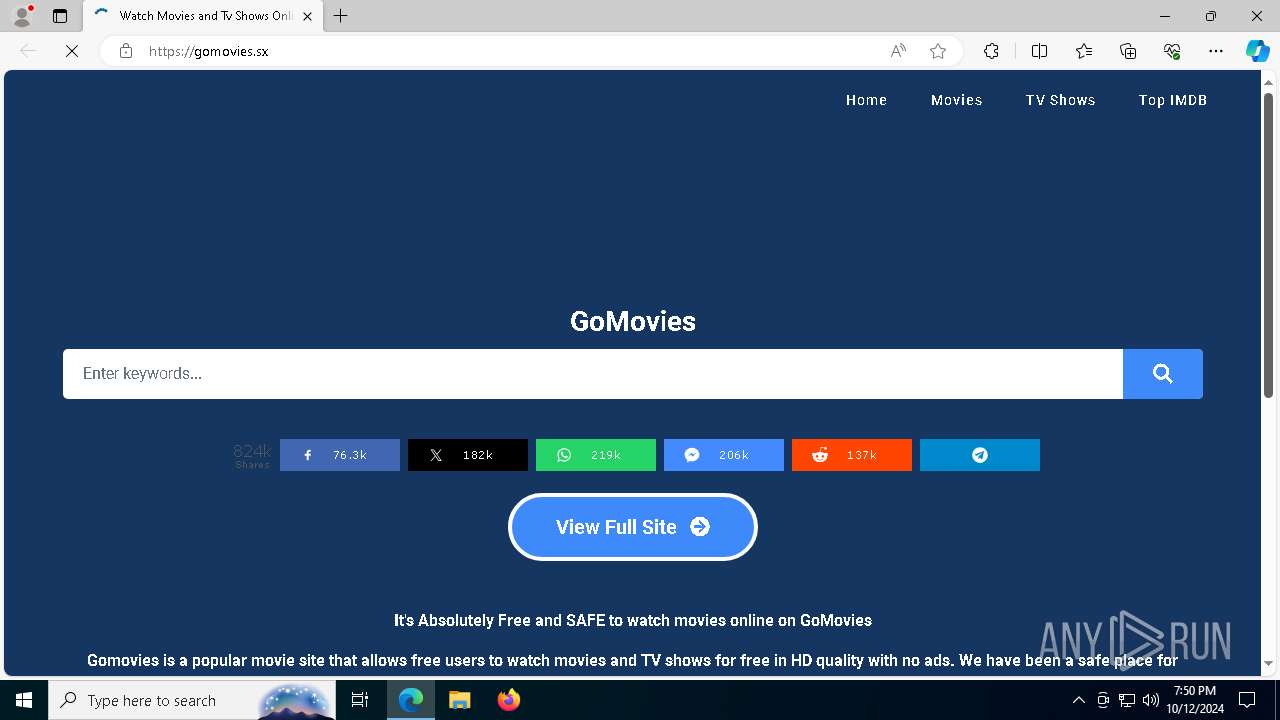This screenshot has height=720, width=1280.
Task: Open Browser essentials heart icon
Action: click(1172, 51)
